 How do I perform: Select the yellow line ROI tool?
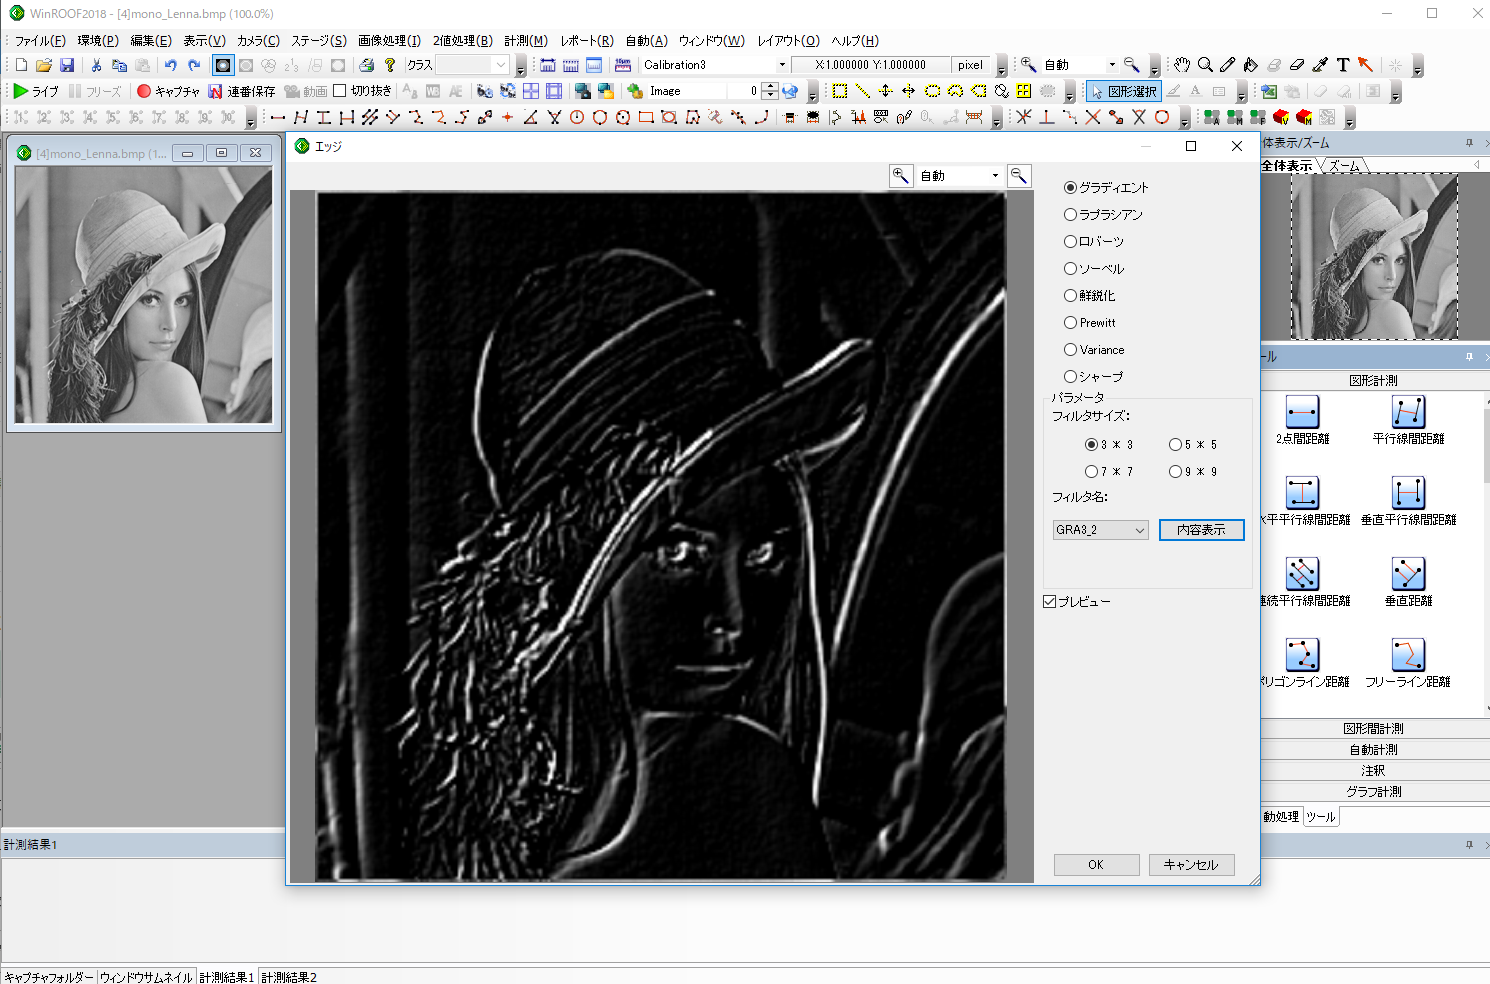point(863,91)
